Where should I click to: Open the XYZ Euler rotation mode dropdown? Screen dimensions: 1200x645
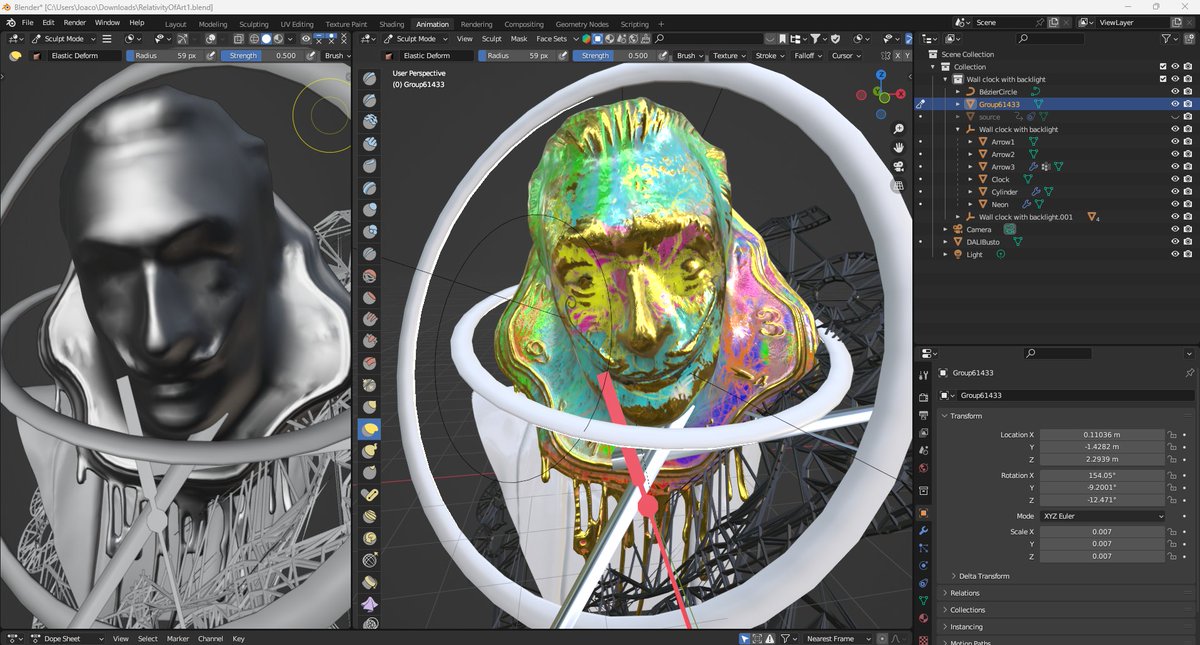(x=1103, y=516)
